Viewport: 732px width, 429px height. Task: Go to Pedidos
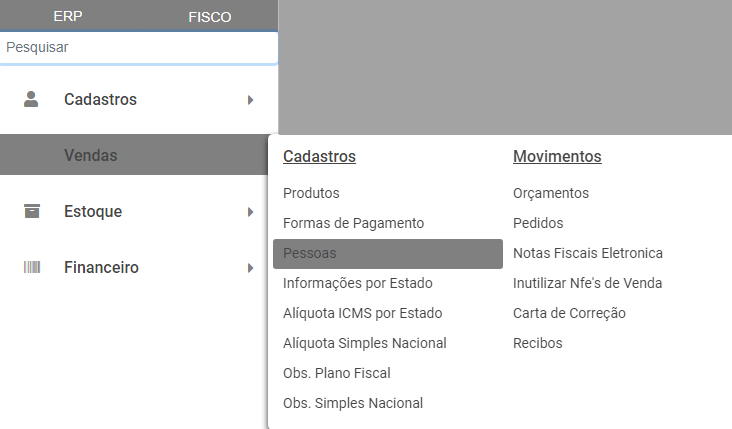tap(538, 223)
